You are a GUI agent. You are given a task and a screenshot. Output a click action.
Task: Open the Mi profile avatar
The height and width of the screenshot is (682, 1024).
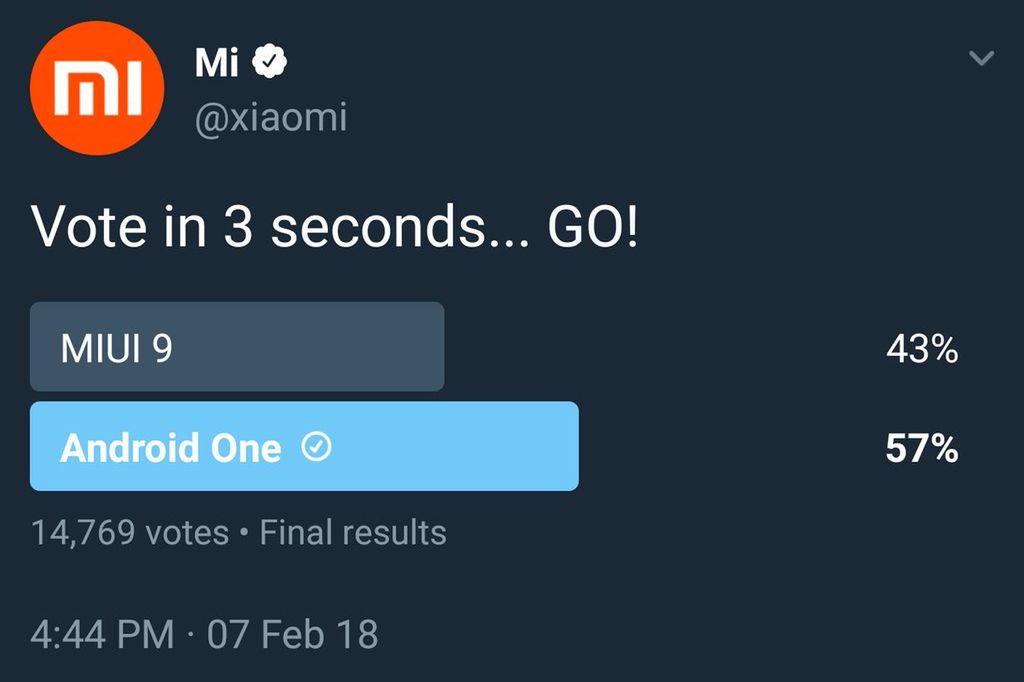pos(97,88)
